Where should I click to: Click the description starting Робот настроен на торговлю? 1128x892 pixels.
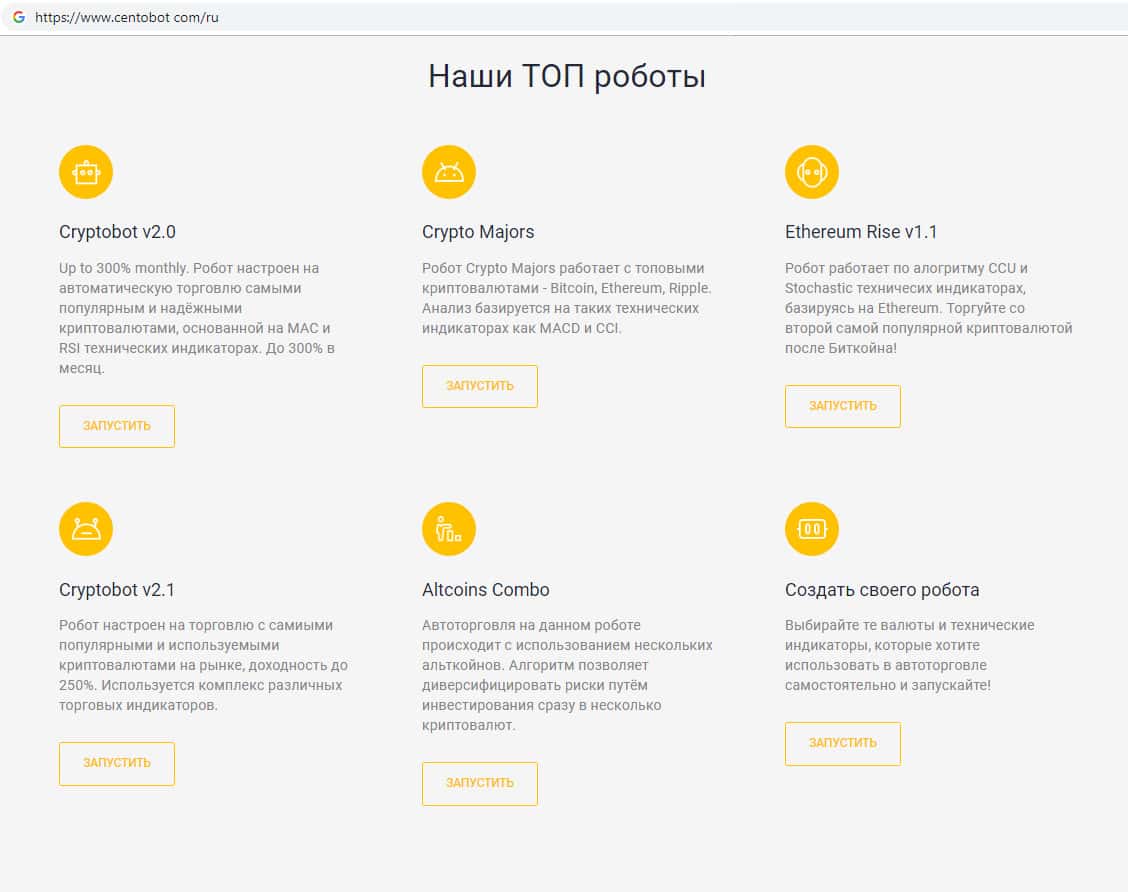[x=204, y=665]
